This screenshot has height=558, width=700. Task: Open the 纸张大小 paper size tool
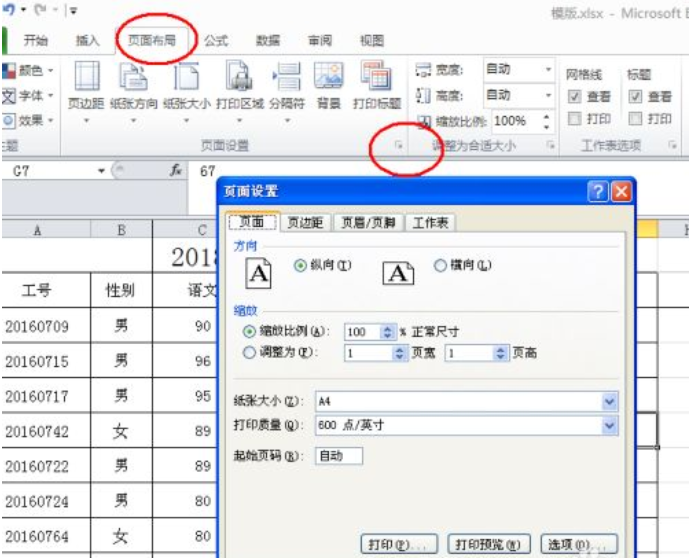click(187, 92)
